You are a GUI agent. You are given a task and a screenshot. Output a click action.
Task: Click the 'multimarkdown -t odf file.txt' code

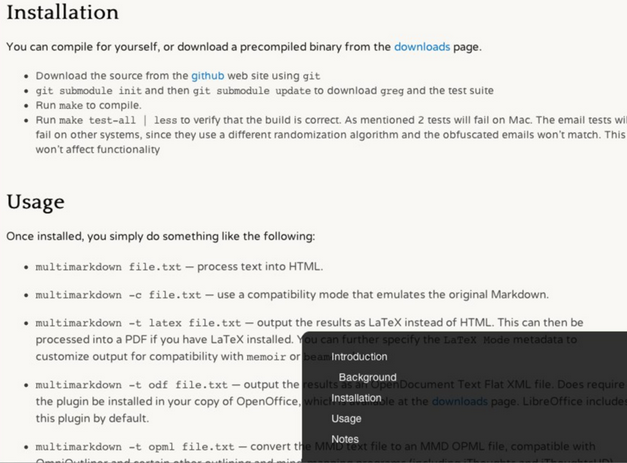[x=132, y=385]
